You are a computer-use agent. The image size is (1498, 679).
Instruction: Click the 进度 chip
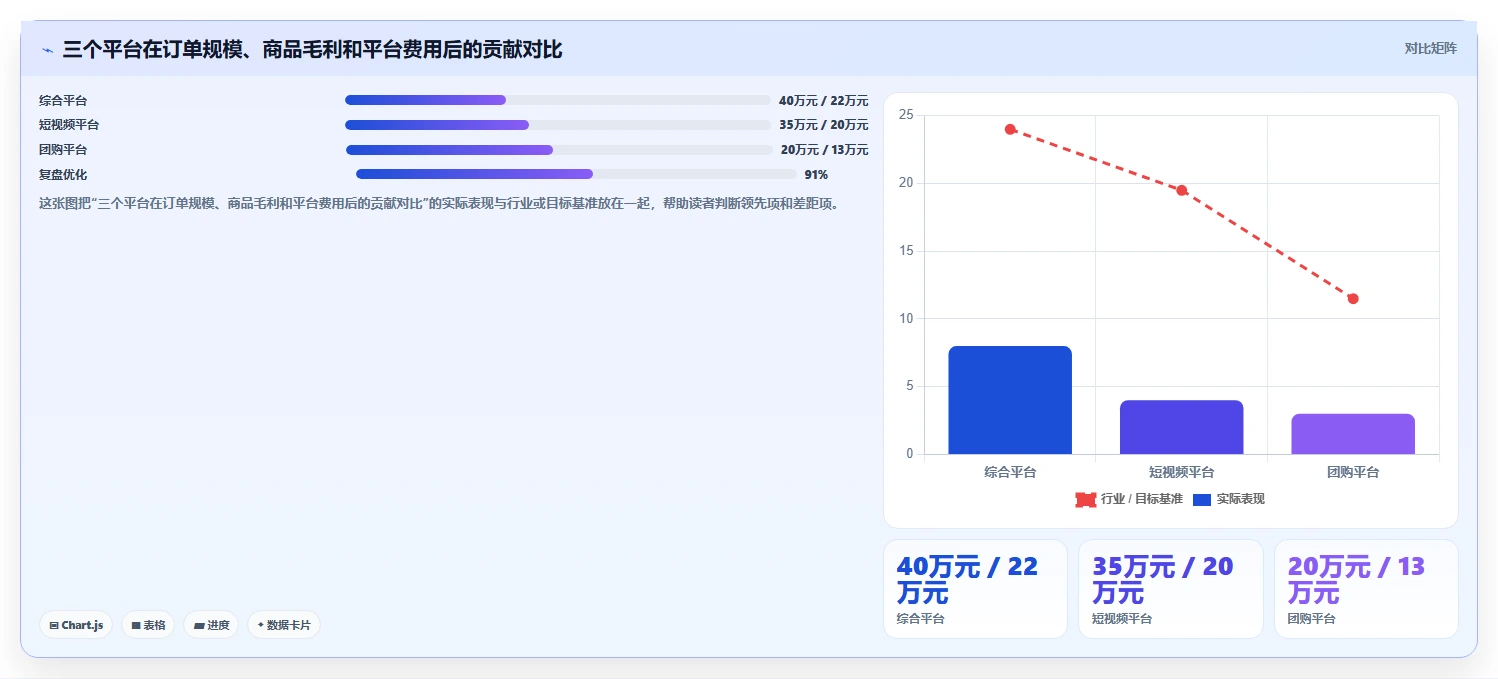click(x=211, y=625)
